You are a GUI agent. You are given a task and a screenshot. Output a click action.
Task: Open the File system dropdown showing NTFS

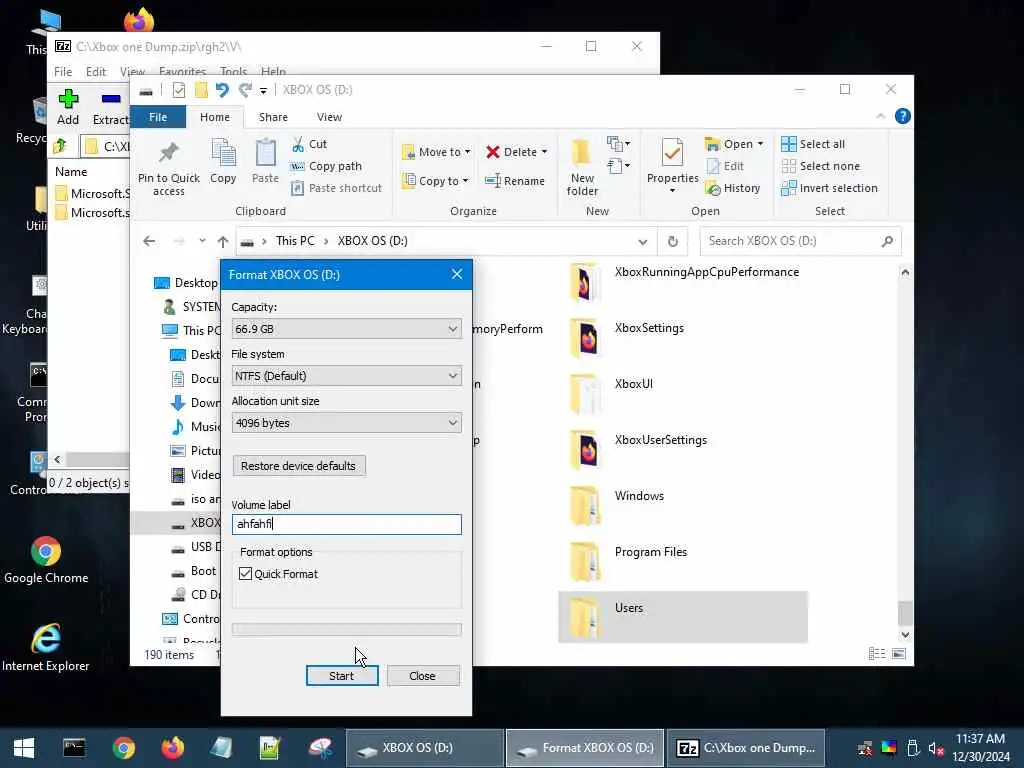point(346,376)
